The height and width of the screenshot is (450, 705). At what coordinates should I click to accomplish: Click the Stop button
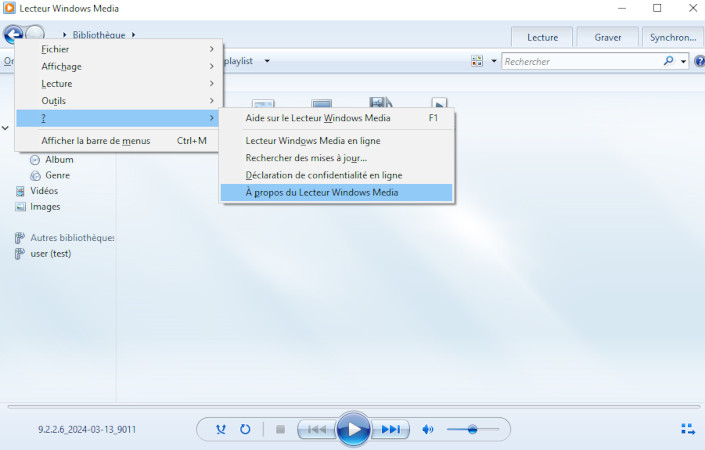click(281, 429)
